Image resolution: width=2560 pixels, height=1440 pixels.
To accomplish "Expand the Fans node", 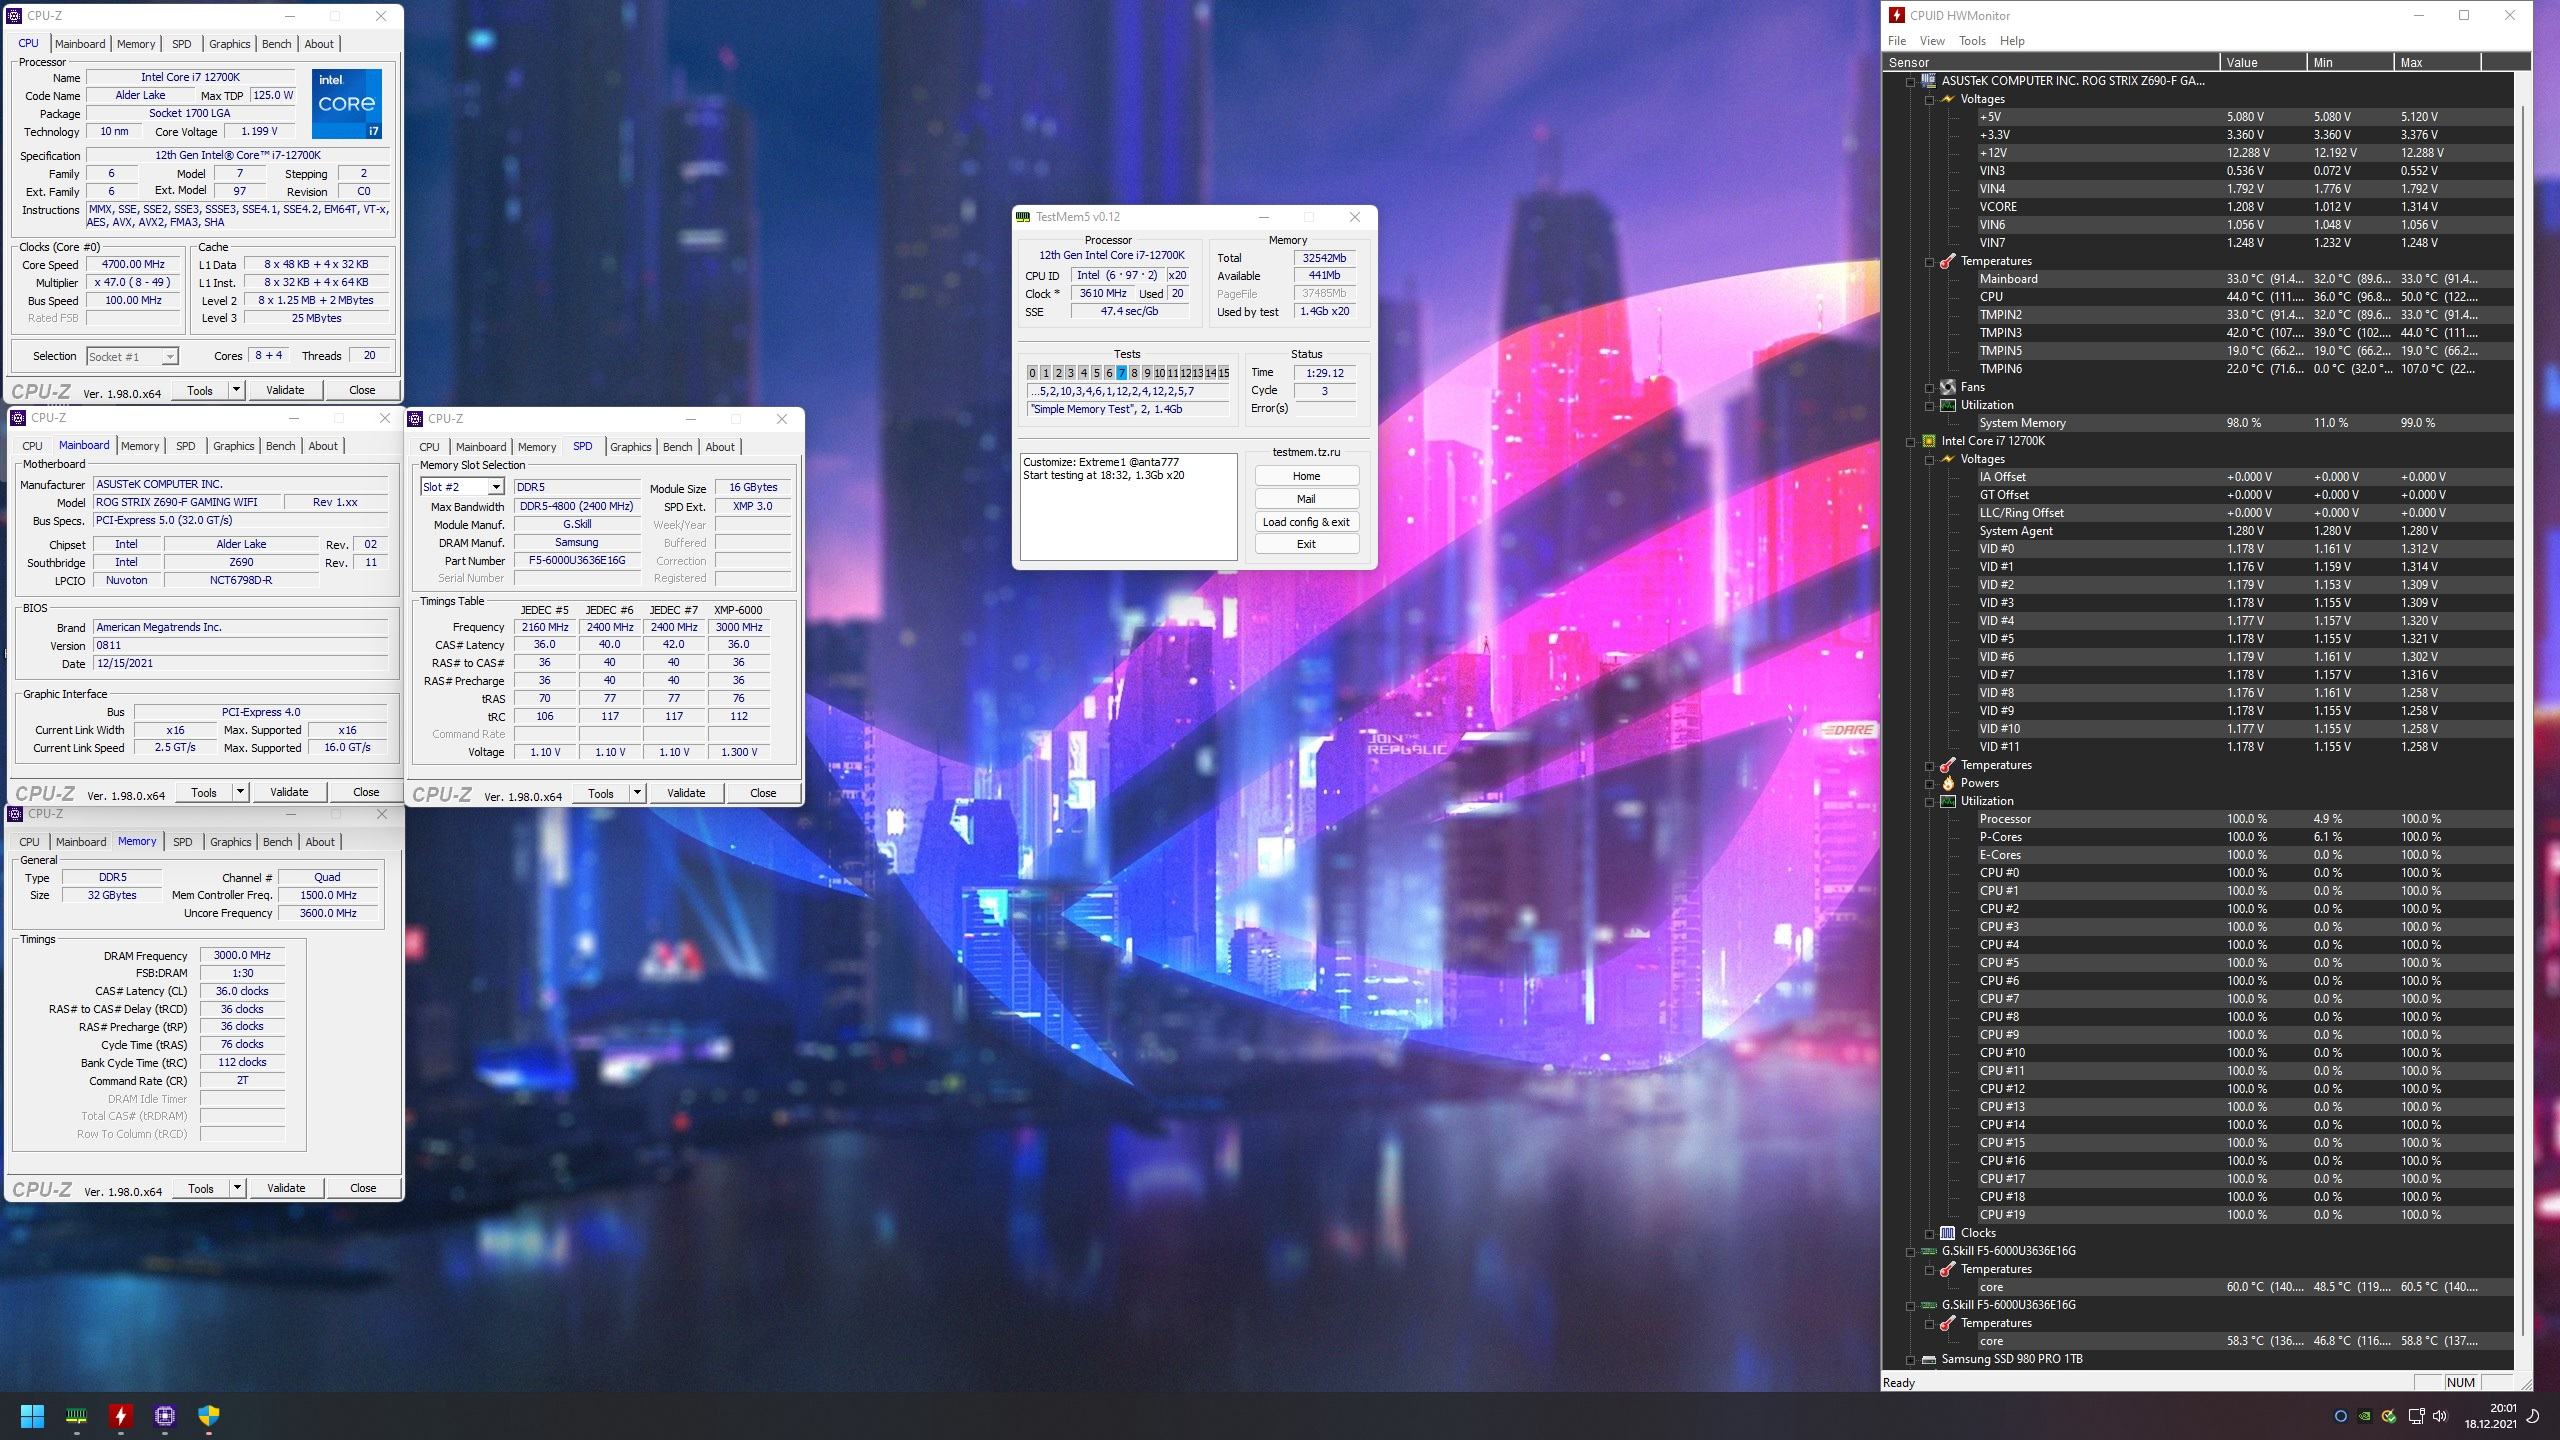I will pyautogui.click(x=1930, y=387).
